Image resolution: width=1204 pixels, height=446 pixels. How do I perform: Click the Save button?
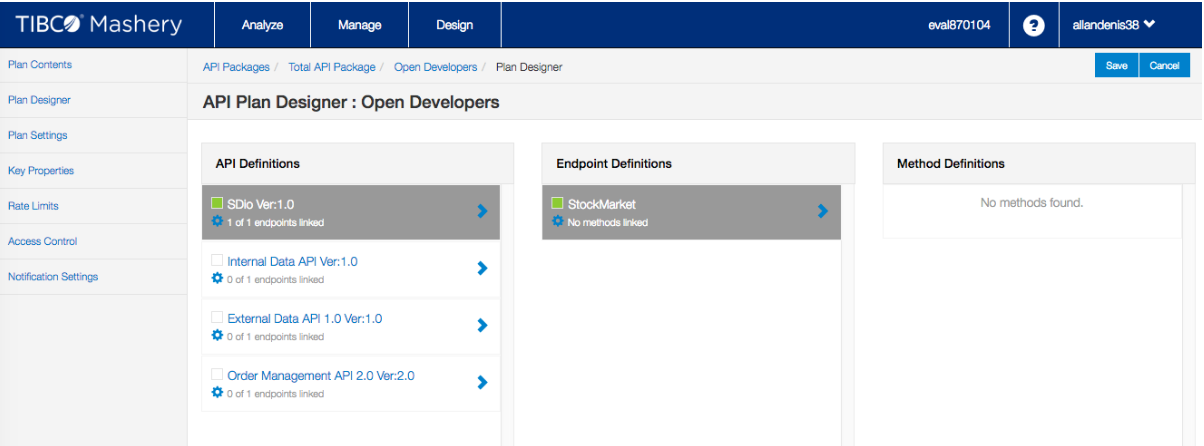(1117, 66)
